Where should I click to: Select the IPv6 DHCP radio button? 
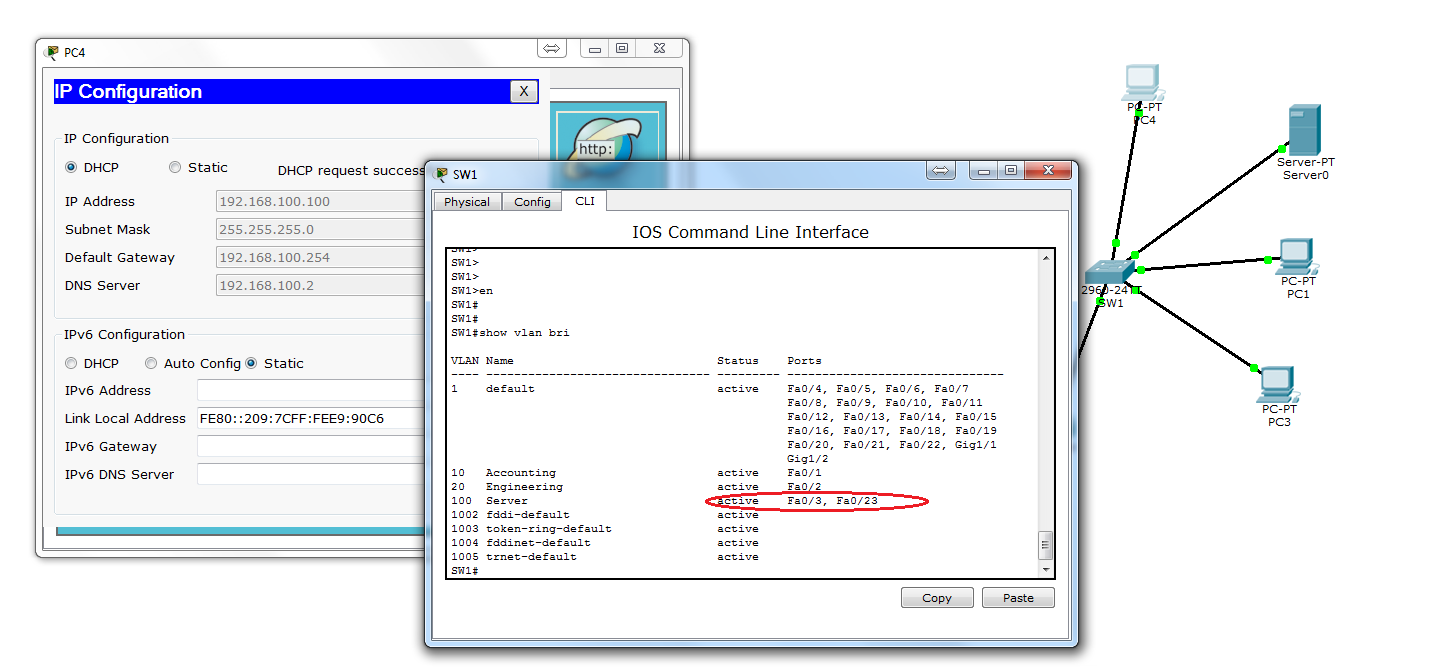click(71, 363)
